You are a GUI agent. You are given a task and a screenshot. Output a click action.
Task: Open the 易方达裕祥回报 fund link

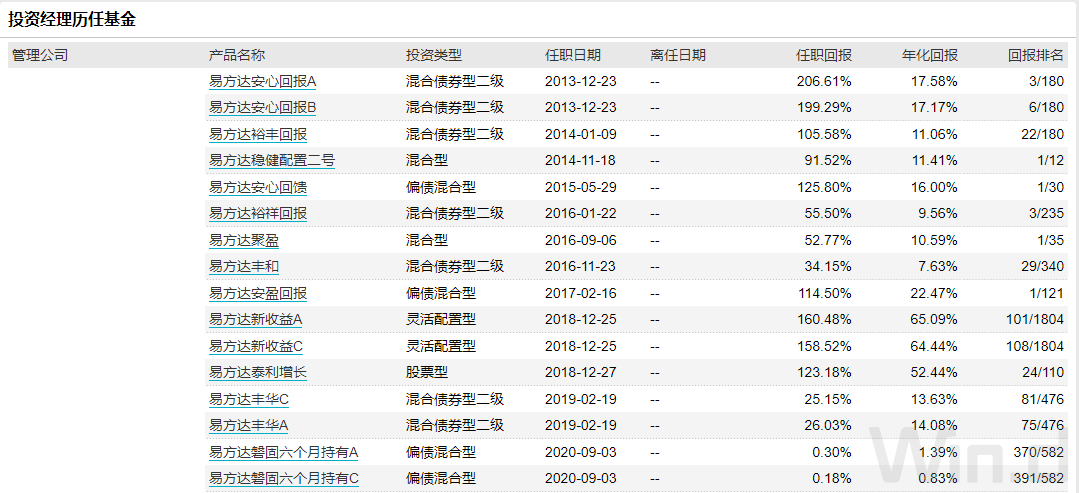tap(258, 213)
